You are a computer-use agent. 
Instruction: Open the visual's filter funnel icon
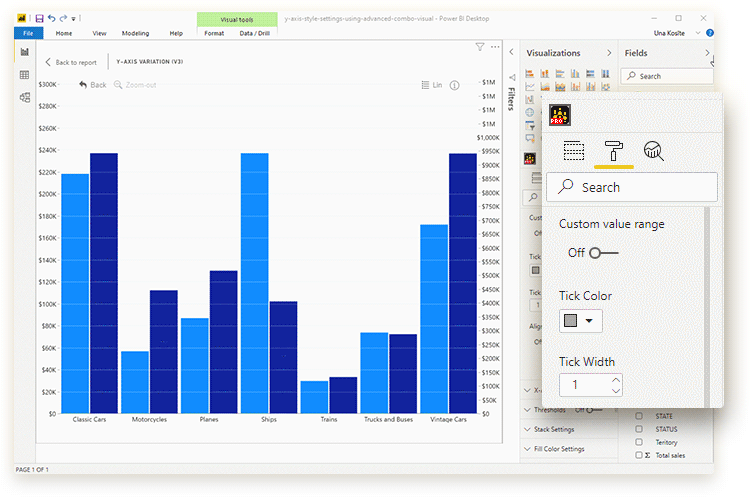[x=480, y=47]
